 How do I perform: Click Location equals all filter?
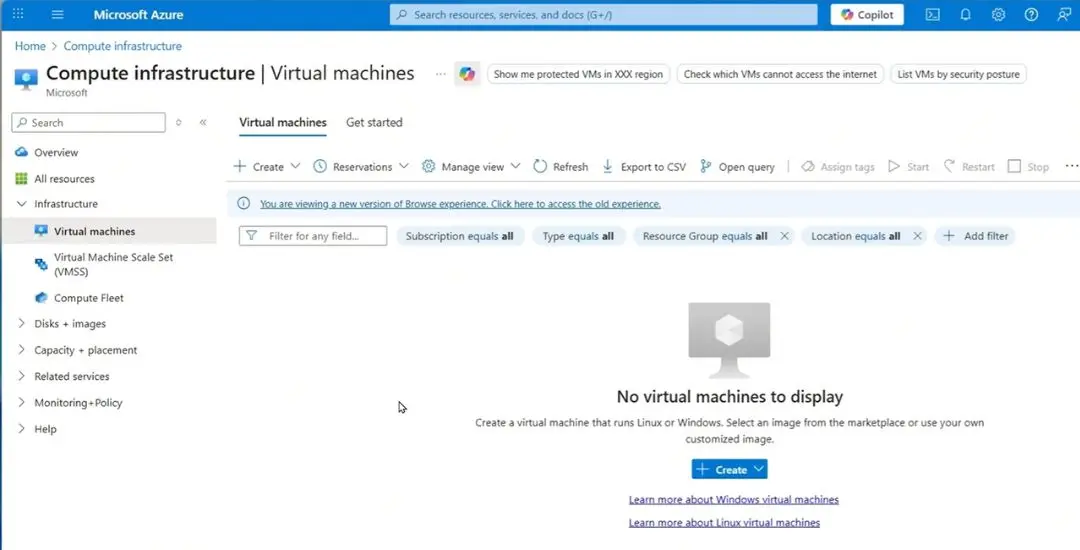[x=855, y=236]
